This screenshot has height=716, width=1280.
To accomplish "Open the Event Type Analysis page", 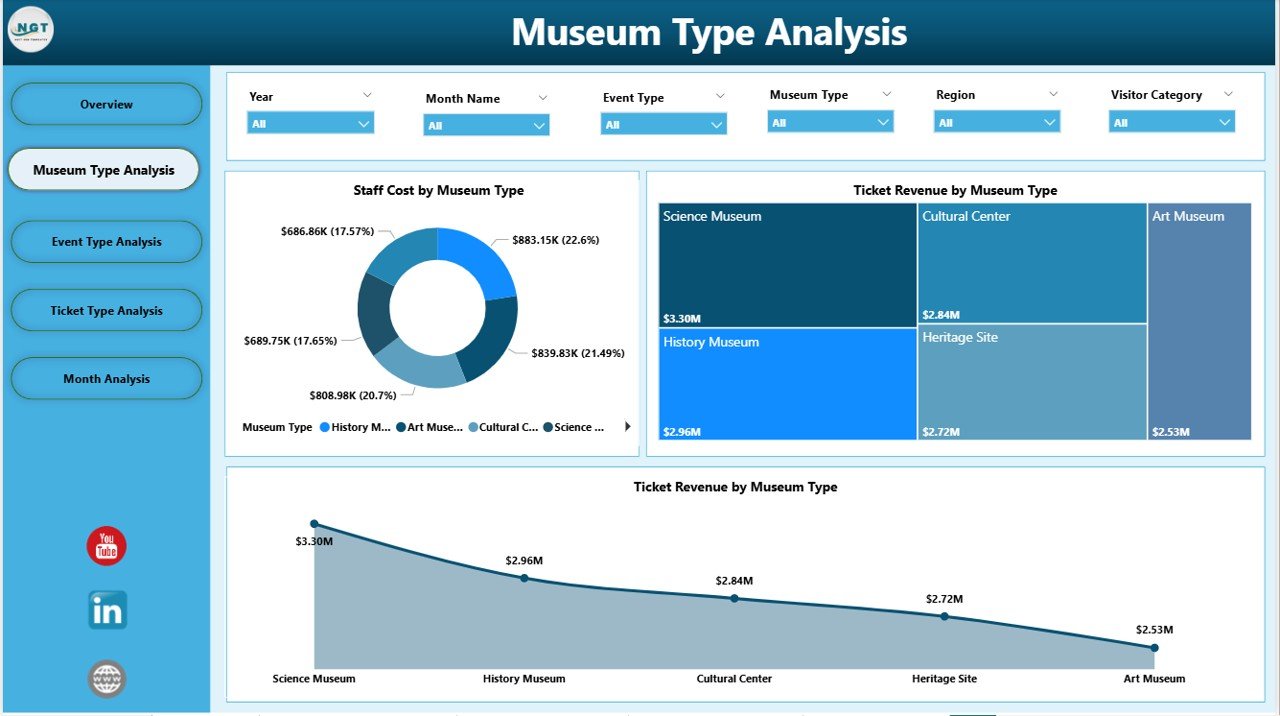I will pos(106,241).
